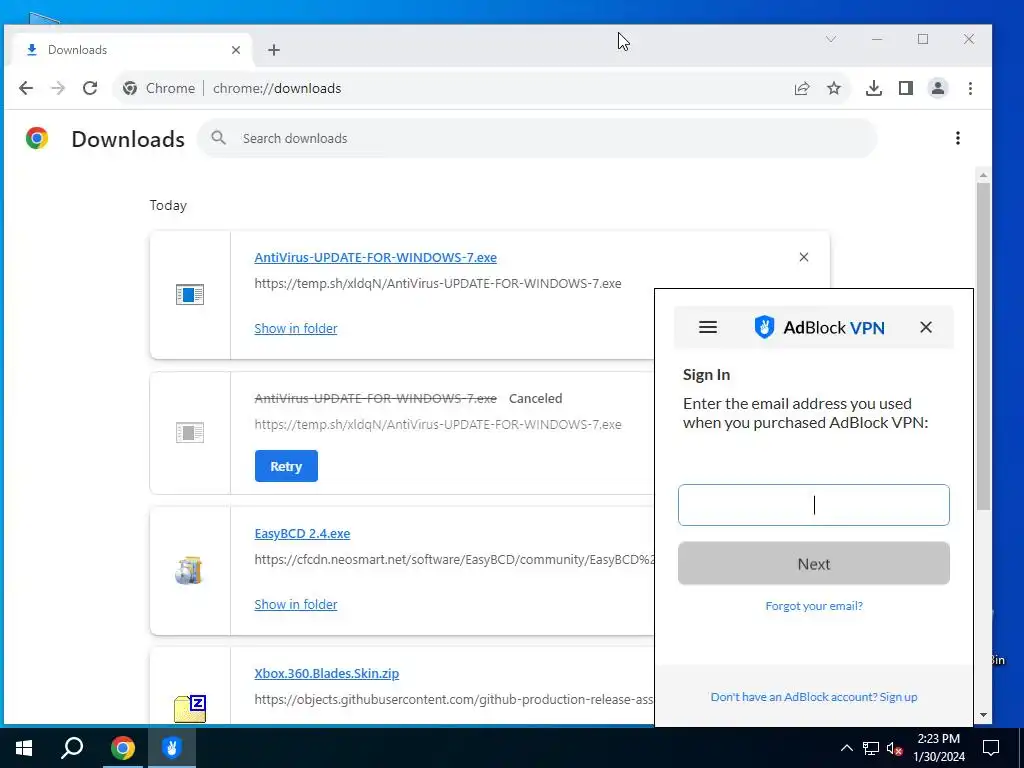Screen dimensions: 1024x768
Task: Bookmark this page with the star icon
Action: click(x=834, y=88)
